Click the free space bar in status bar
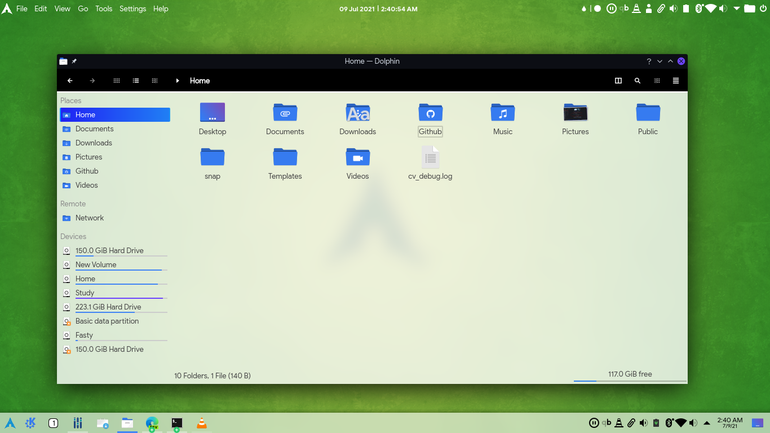Screen dimensions: 770x433 point(630,380)
